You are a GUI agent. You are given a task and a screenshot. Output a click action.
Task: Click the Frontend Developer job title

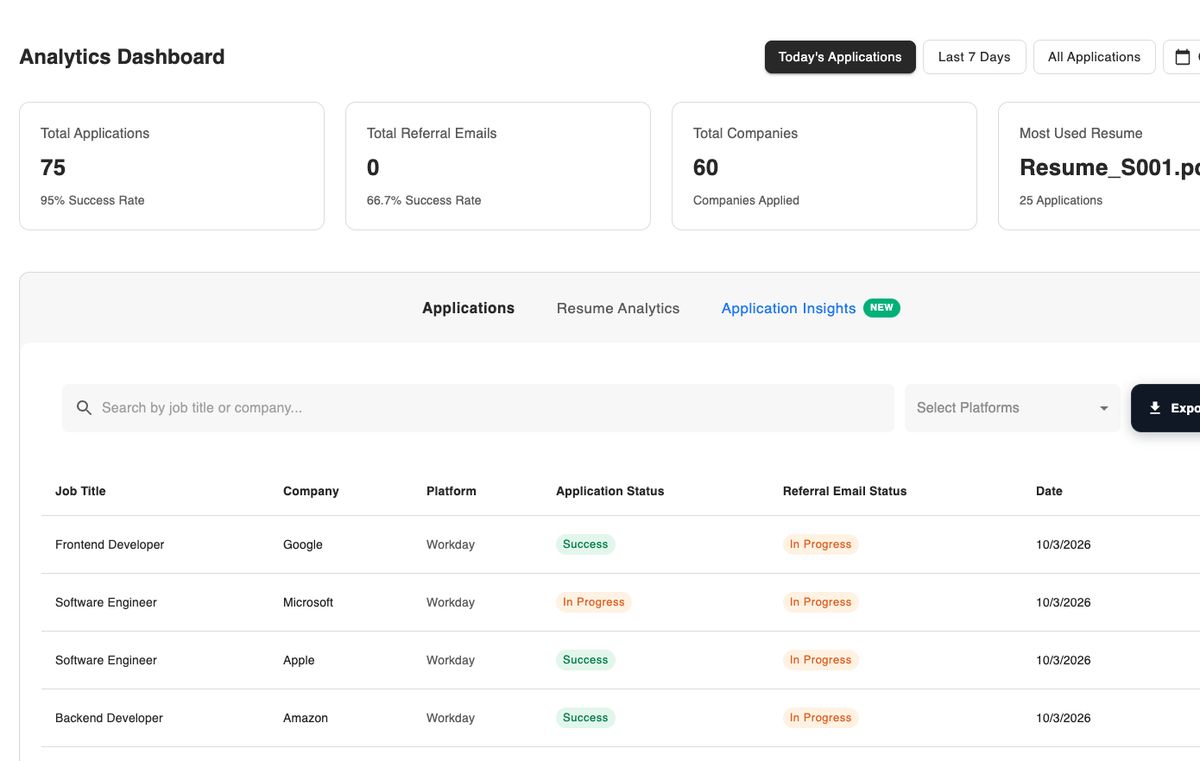point(109,545)
